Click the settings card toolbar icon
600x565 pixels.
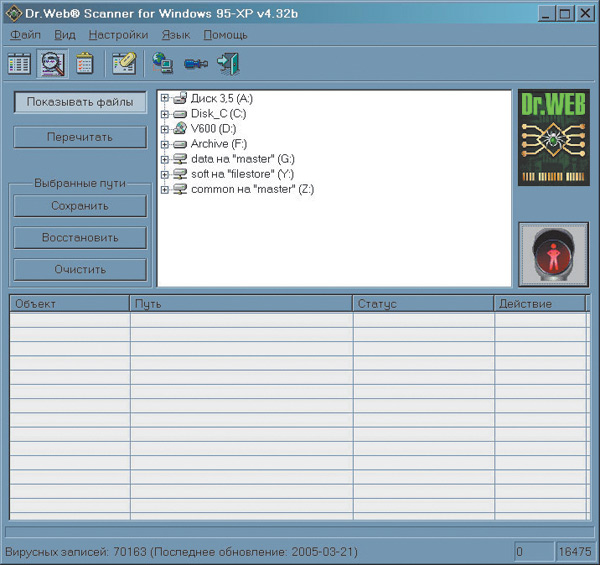(x=124, y=64)
